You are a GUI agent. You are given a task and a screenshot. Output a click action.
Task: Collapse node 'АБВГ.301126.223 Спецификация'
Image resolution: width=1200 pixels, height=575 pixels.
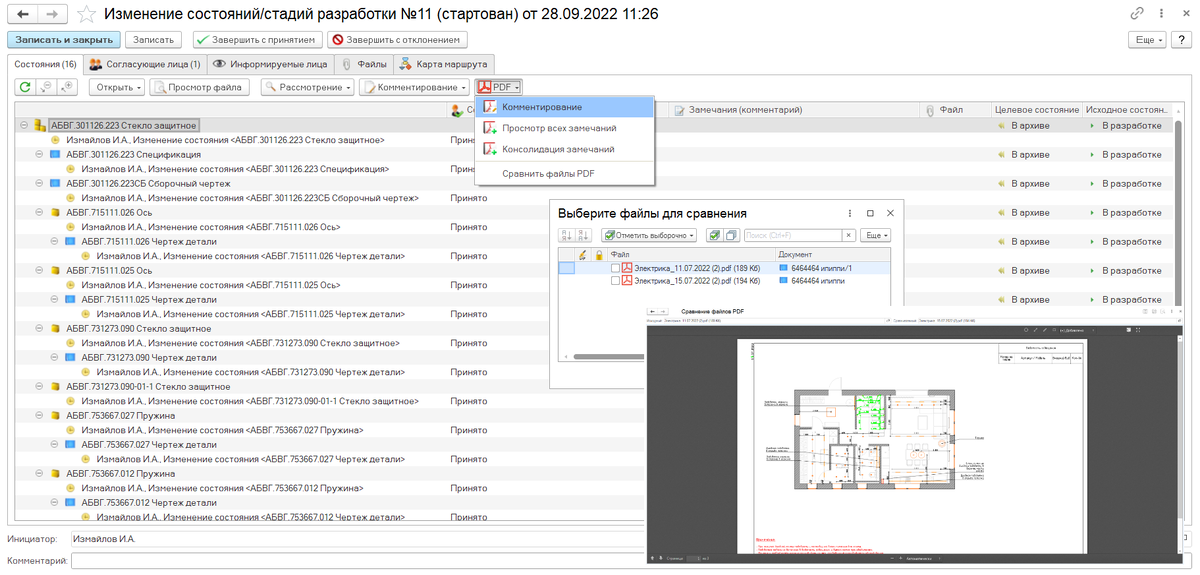(39, 155)
